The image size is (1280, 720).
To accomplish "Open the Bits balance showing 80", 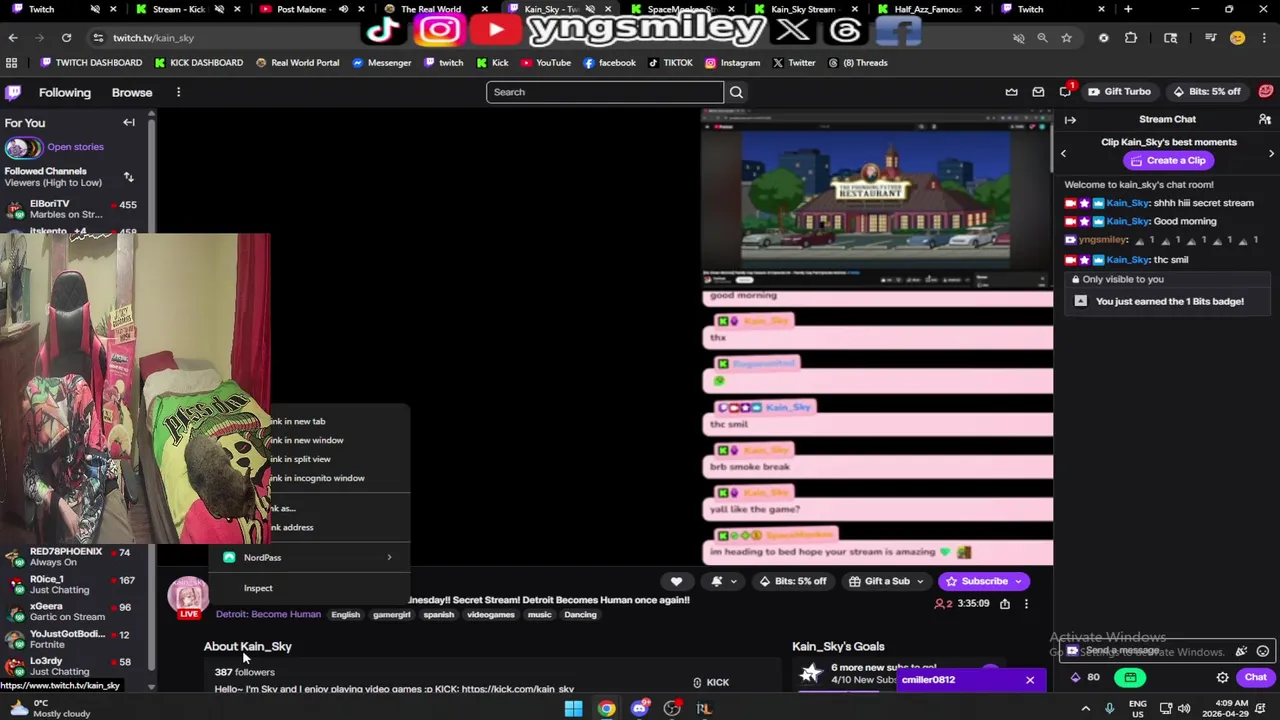I will click(x=1085, y=677).
